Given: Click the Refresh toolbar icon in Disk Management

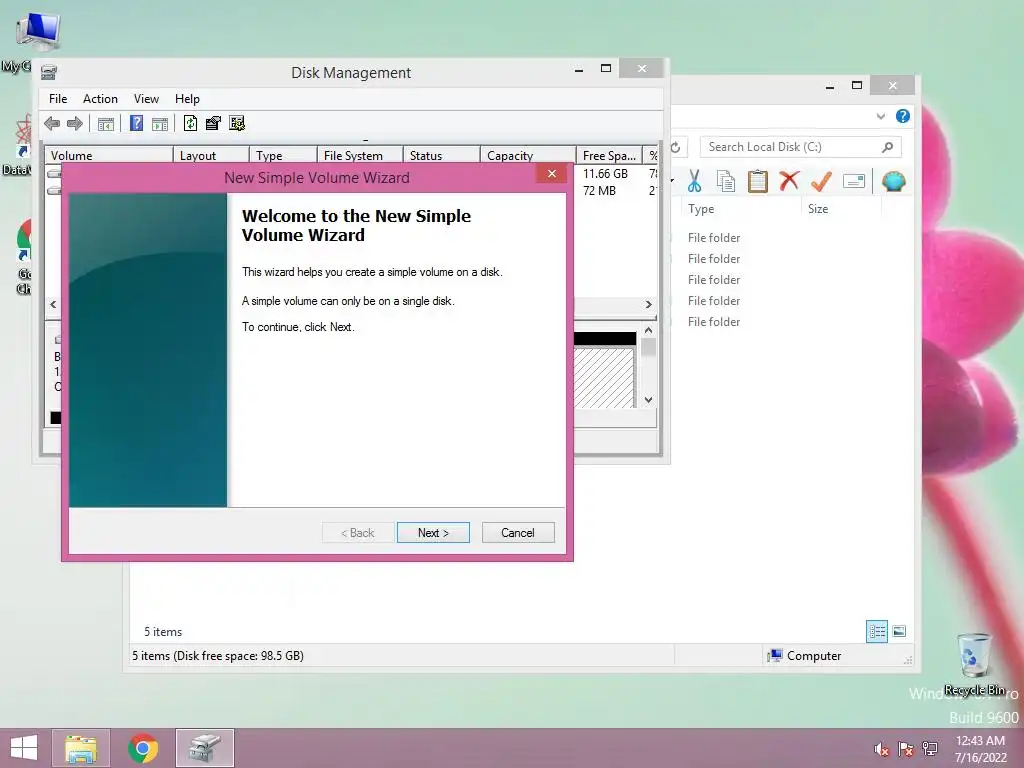Looking at the screenshot, I should pos(190,123).
